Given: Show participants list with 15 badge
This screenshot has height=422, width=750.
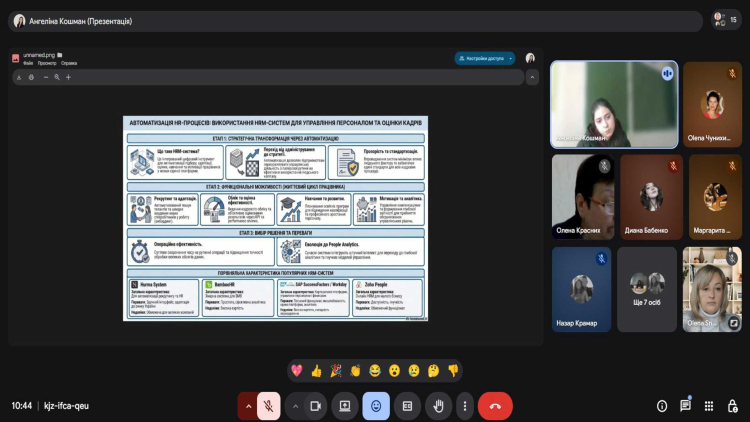Looking at the screenshot, I should click(x=725, y=20).
